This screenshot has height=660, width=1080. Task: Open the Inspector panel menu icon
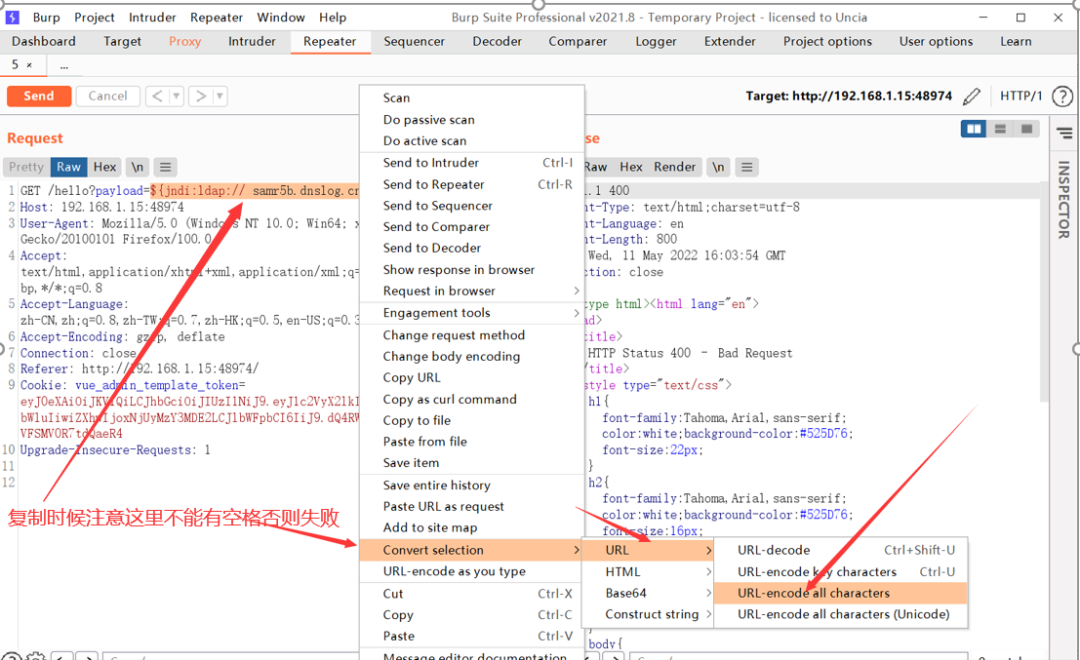(1064, 132)
